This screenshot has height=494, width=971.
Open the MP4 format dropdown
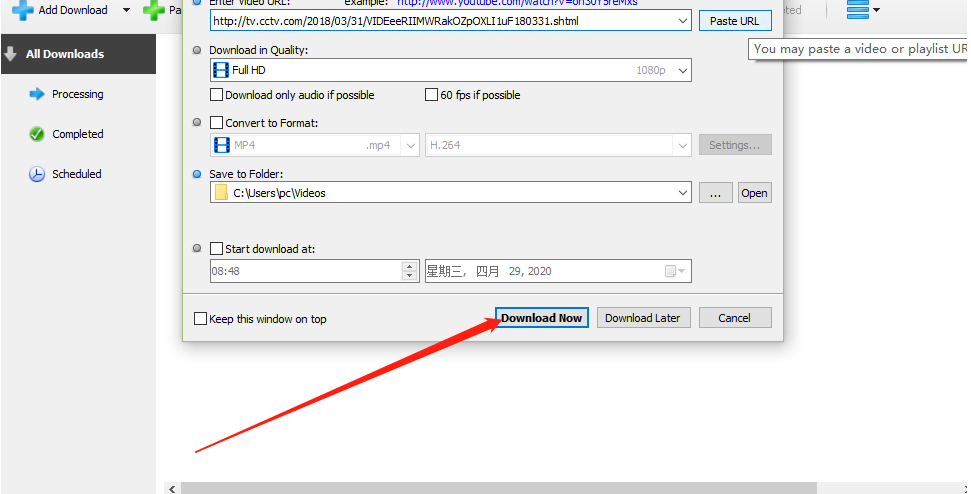411,145
